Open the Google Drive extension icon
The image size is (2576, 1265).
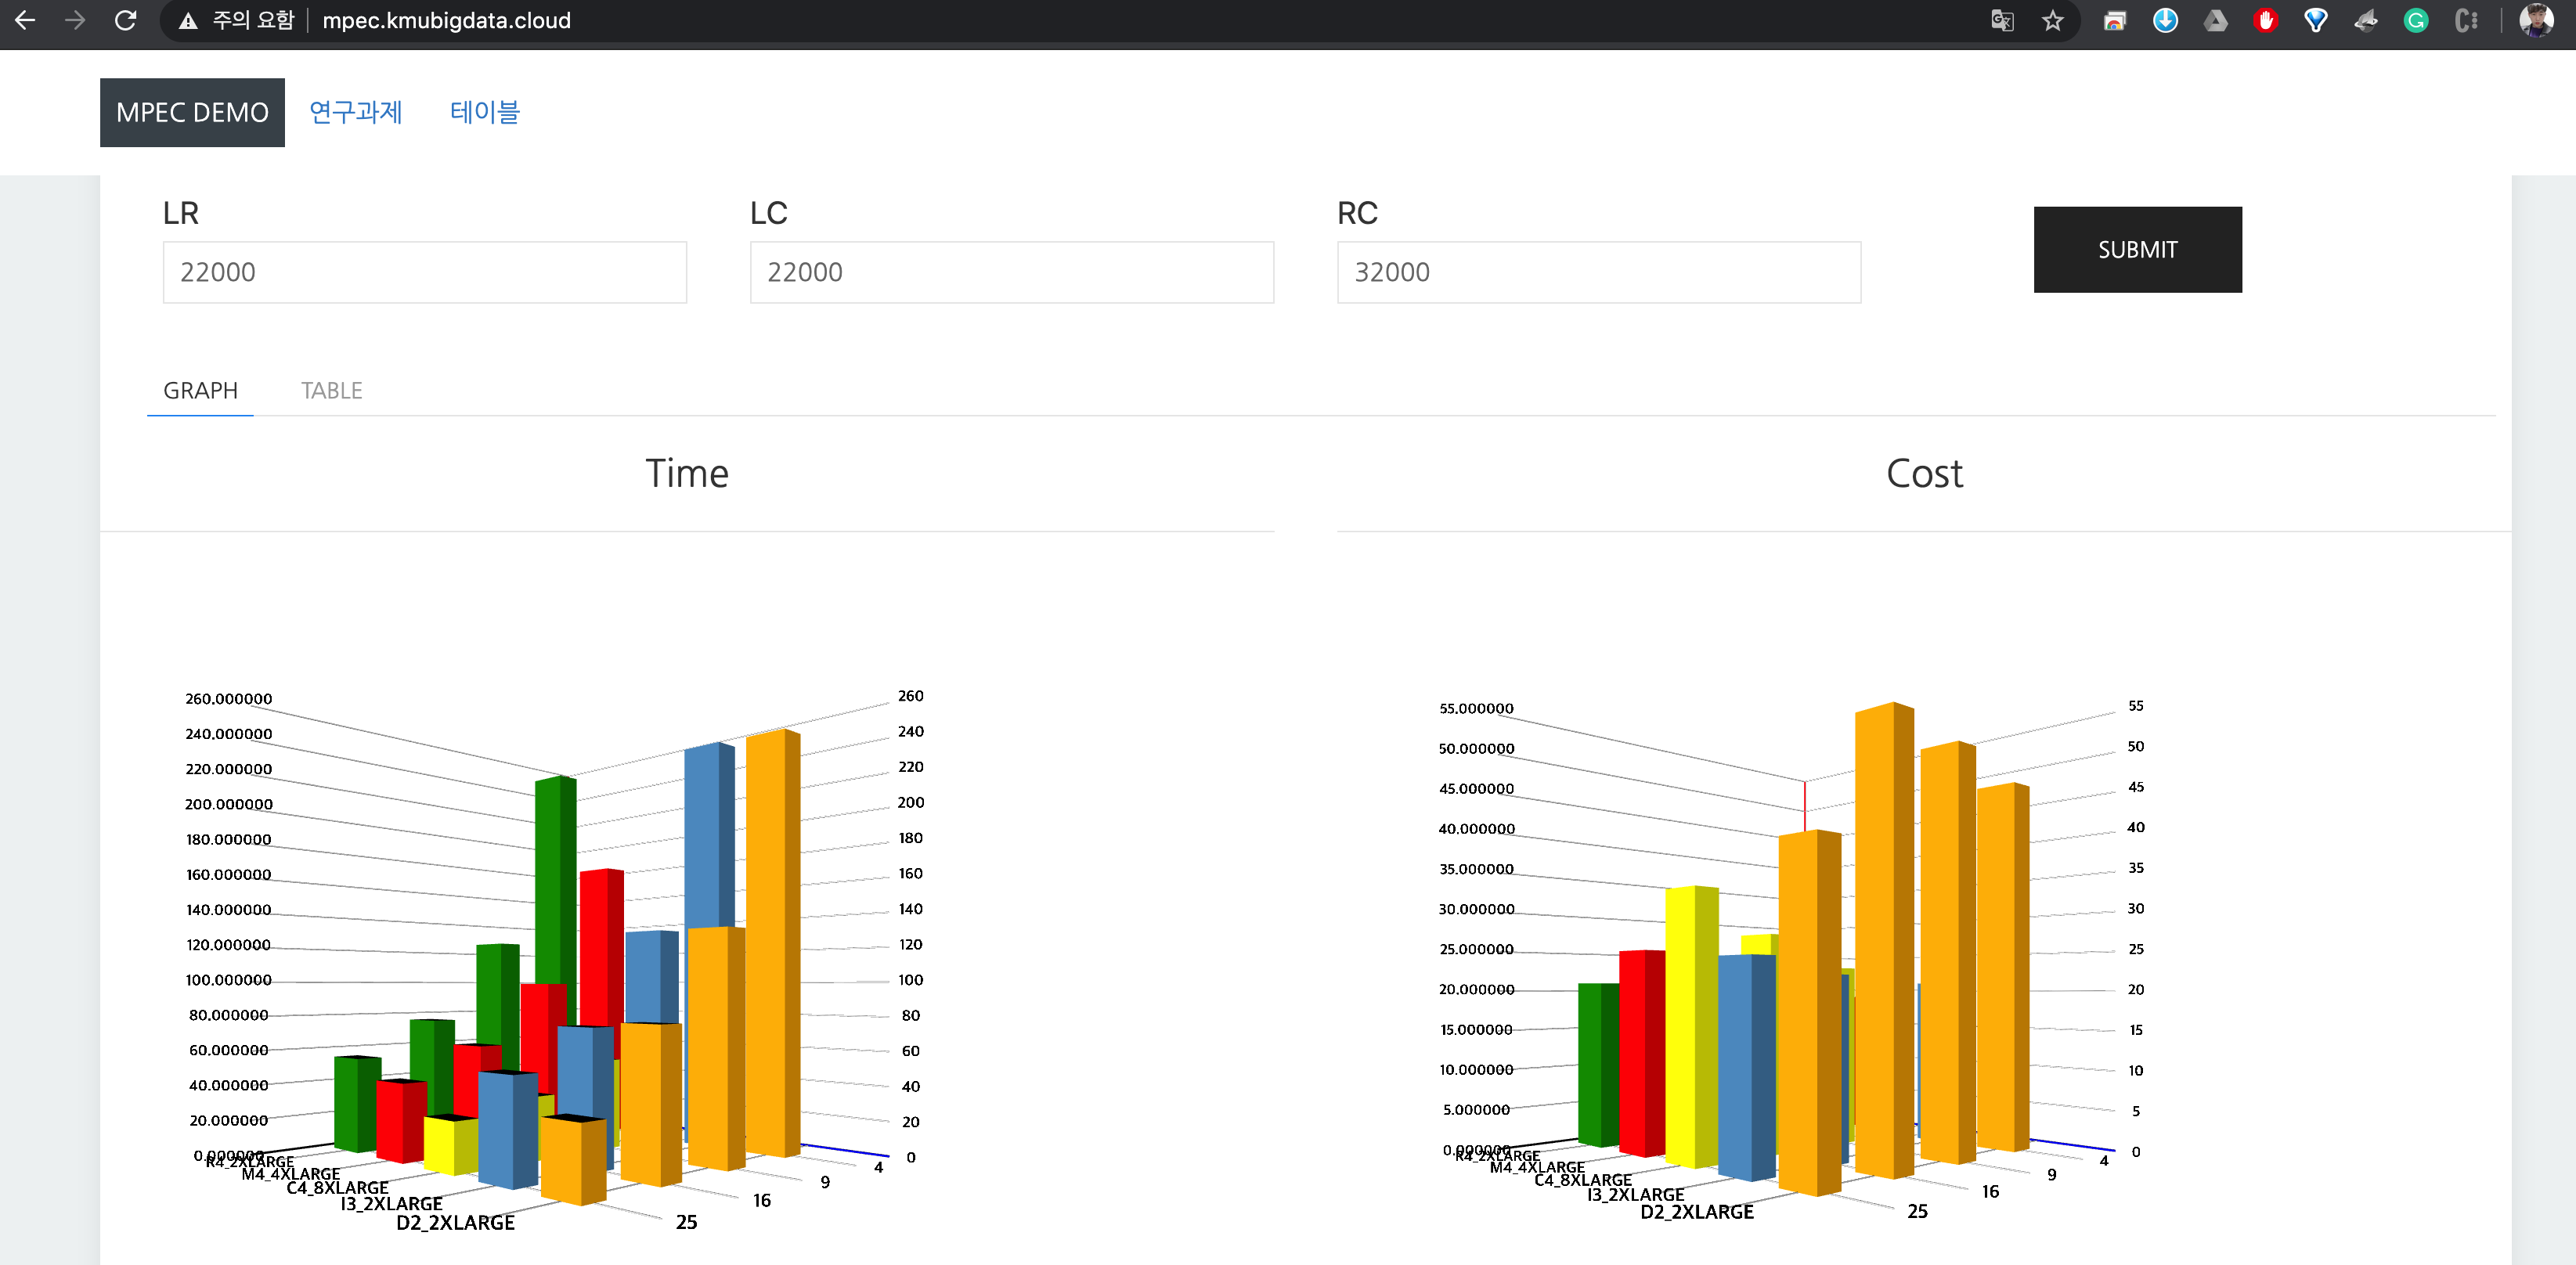(x=2216, y=20)
